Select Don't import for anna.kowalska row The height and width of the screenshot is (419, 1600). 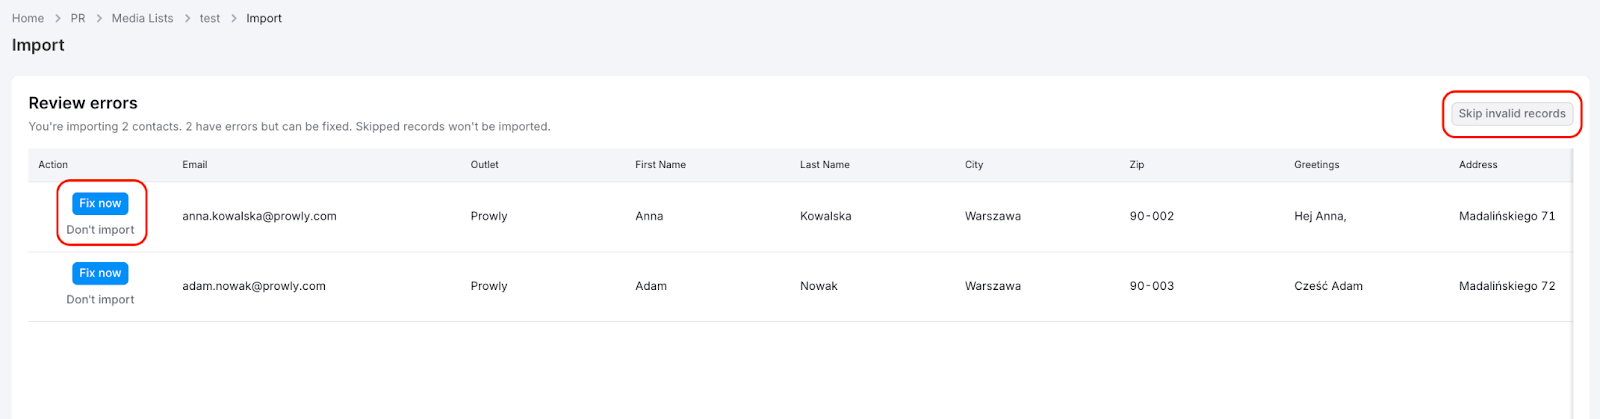click(100, 230)
